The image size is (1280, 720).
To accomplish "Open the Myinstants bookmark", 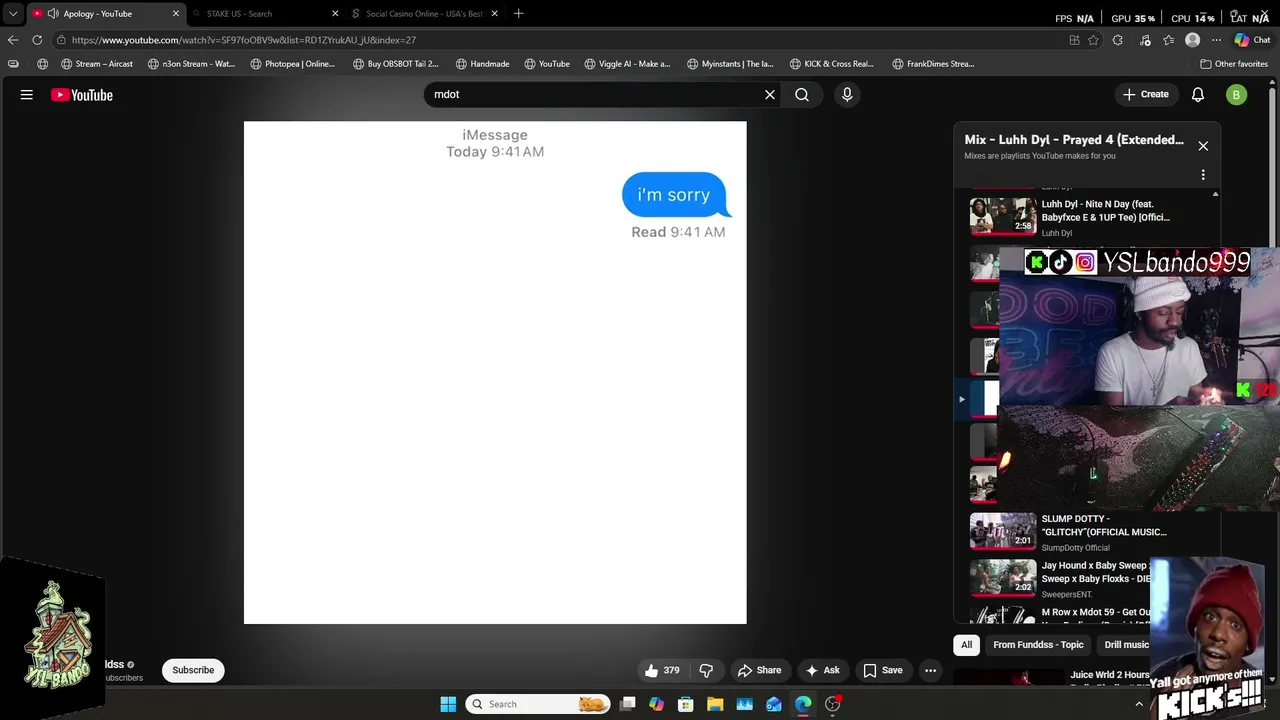I will 730,64.
